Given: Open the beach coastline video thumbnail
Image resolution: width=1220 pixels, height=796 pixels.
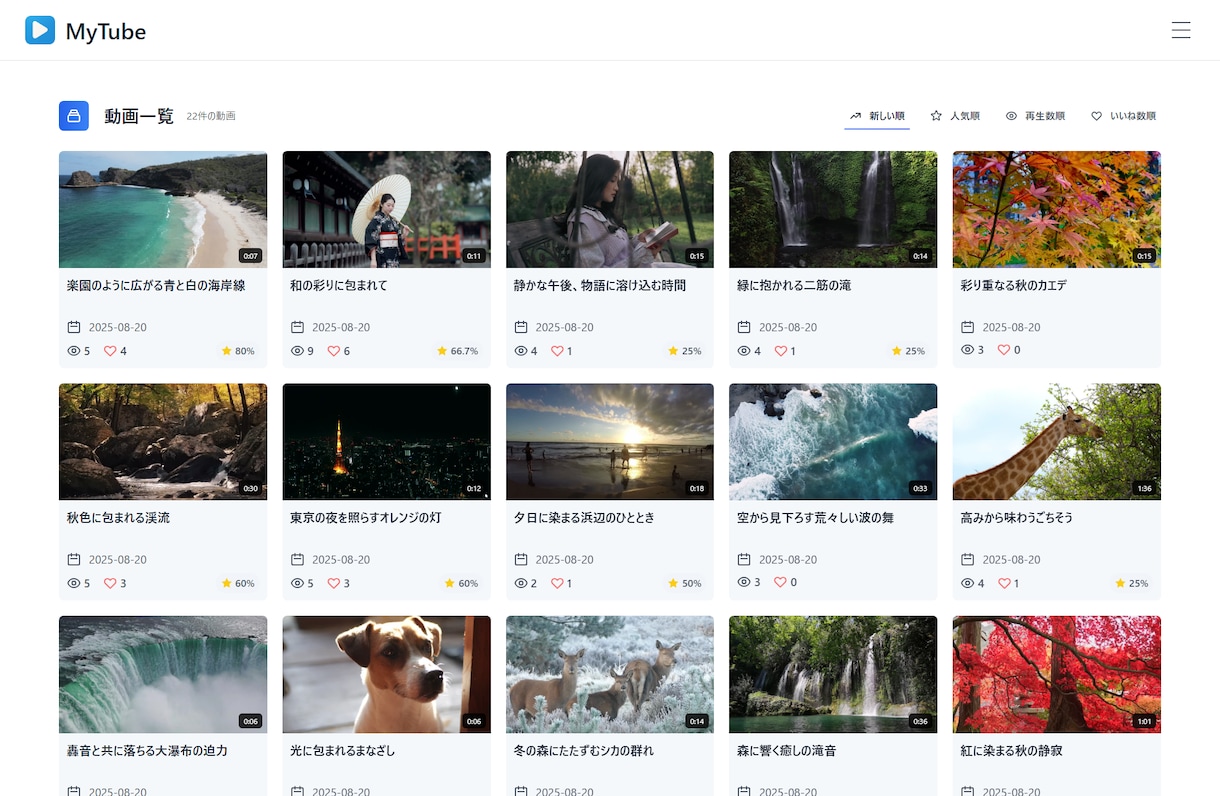Looking at the screenshot, I should pyautogui.click(x=163, y=209).
